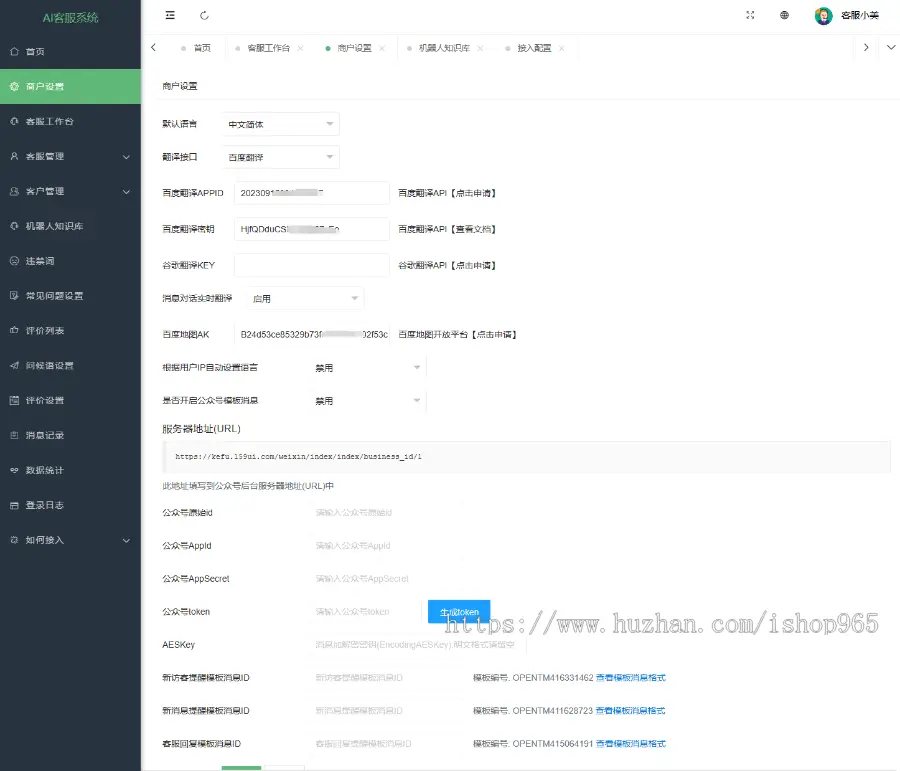Click the card icon for 登录日志

(14, 505)
